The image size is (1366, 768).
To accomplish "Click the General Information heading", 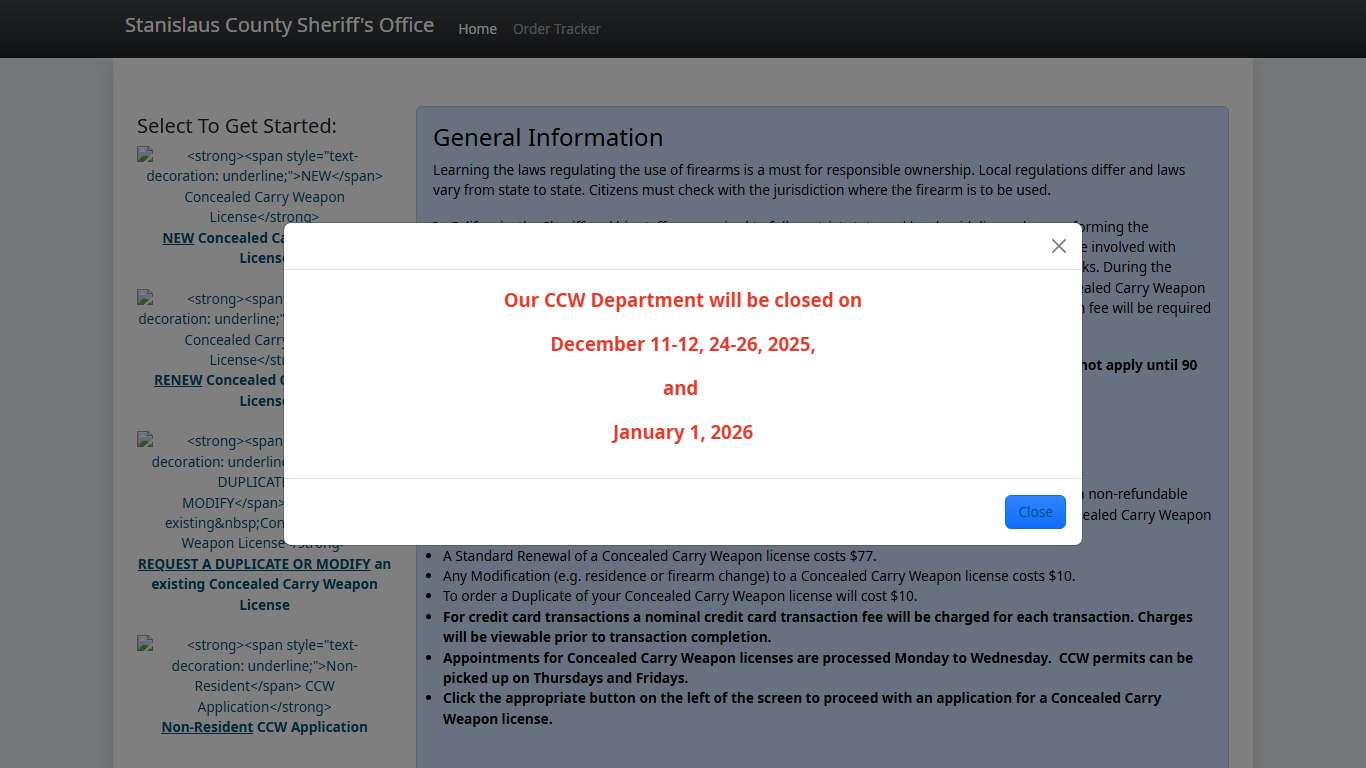I will tap(547, 137).
